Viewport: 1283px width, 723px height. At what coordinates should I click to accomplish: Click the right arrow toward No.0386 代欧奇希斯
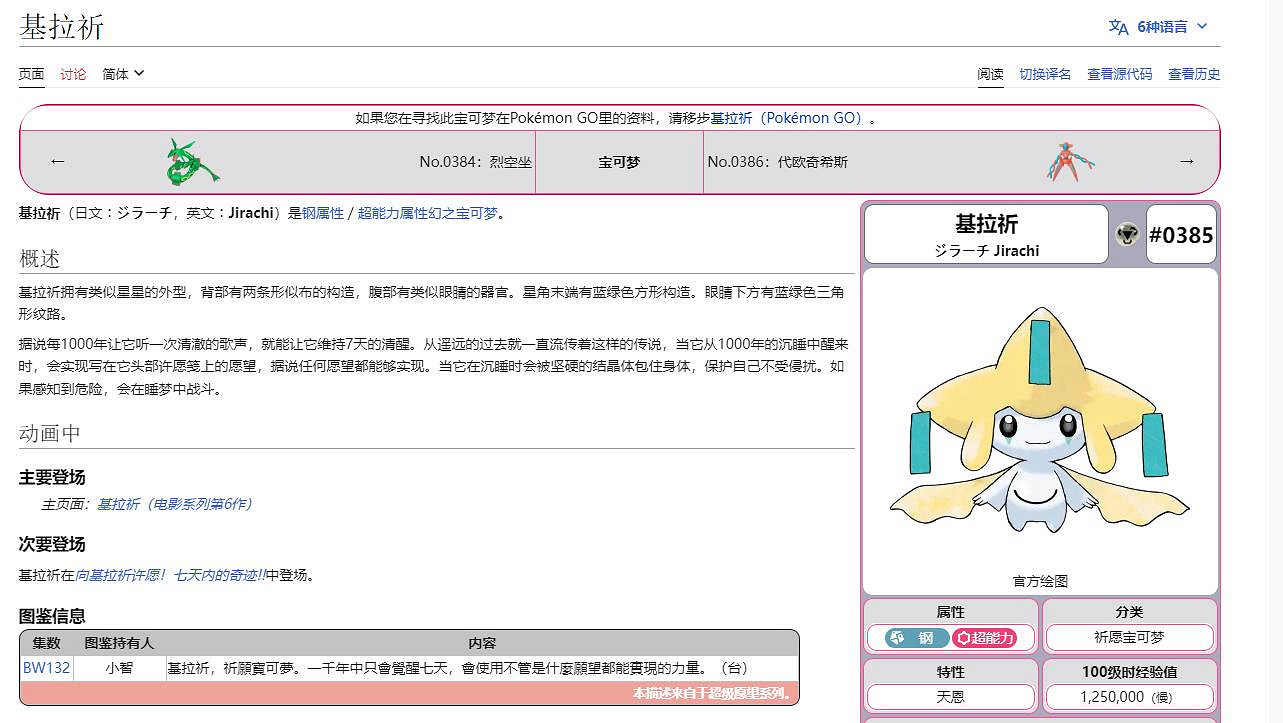pos(1185,160)
